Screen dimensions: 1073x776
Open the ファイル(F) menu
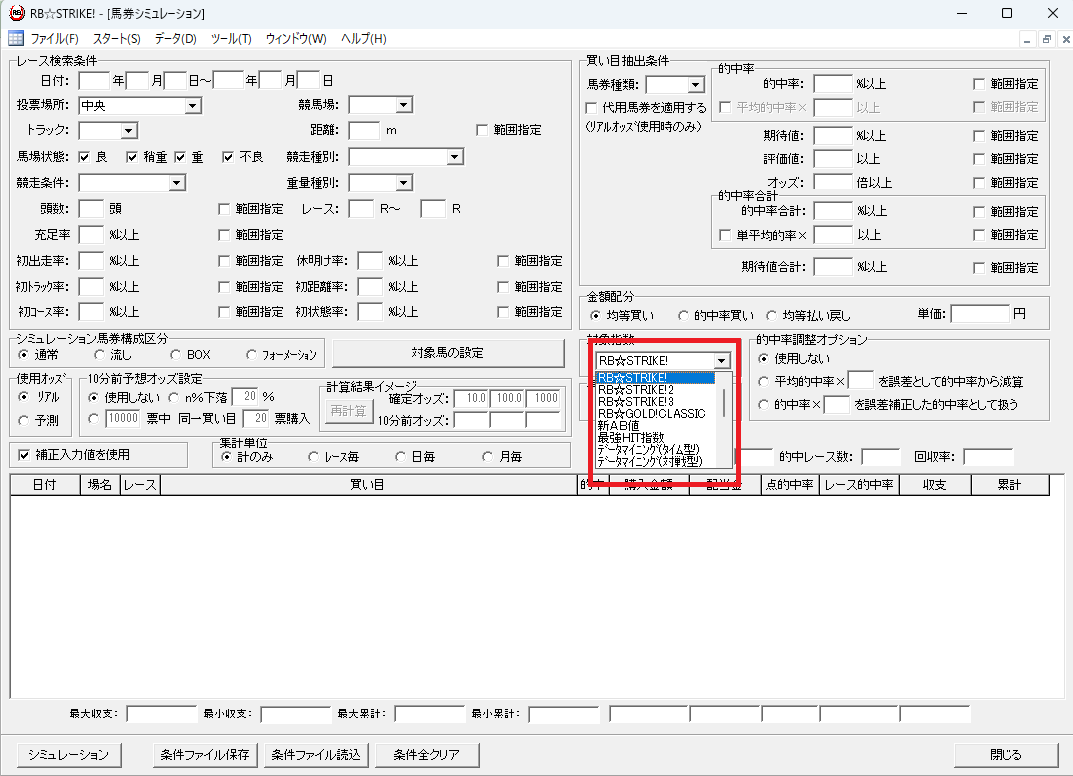click(x=55, y=39)
